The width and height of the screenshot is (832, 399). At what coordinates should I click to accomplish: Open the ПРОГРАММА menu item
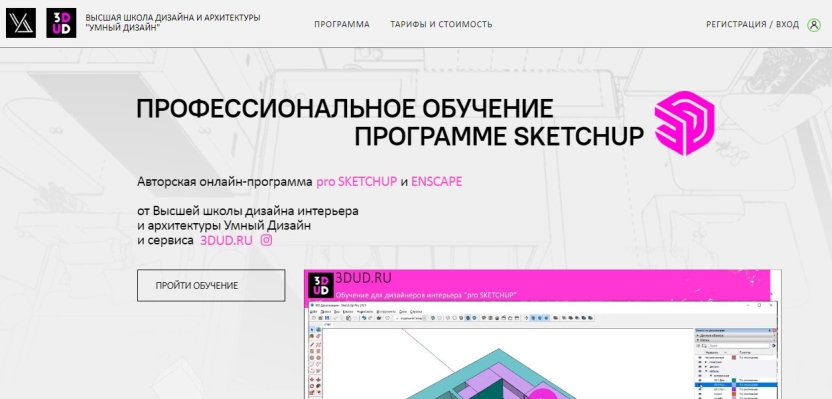click(x=342, y=24)
